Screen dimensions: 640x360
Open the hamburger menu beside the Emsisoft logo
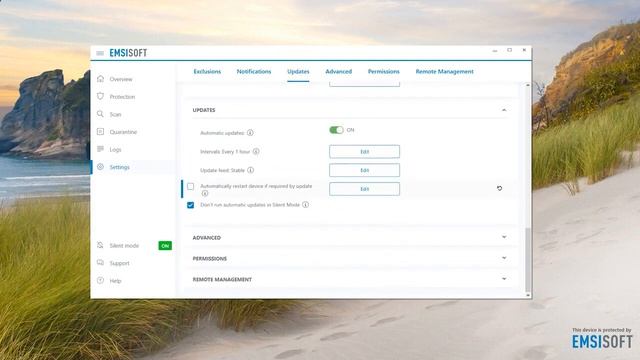(x=100, y=53)
